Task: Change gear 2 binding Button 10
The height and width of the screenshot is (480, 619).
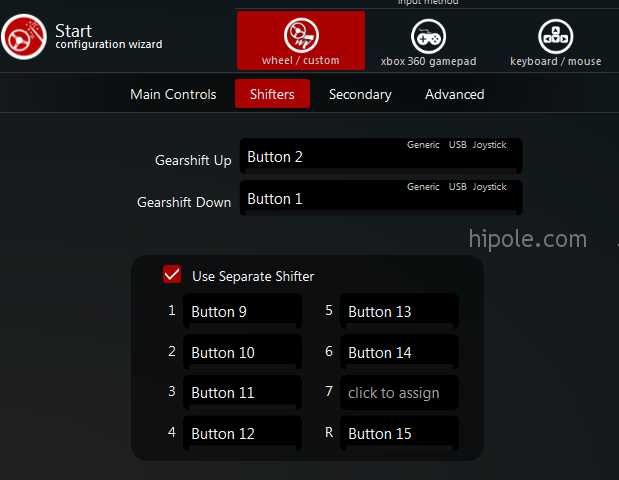Action: (x=242, y=352)
